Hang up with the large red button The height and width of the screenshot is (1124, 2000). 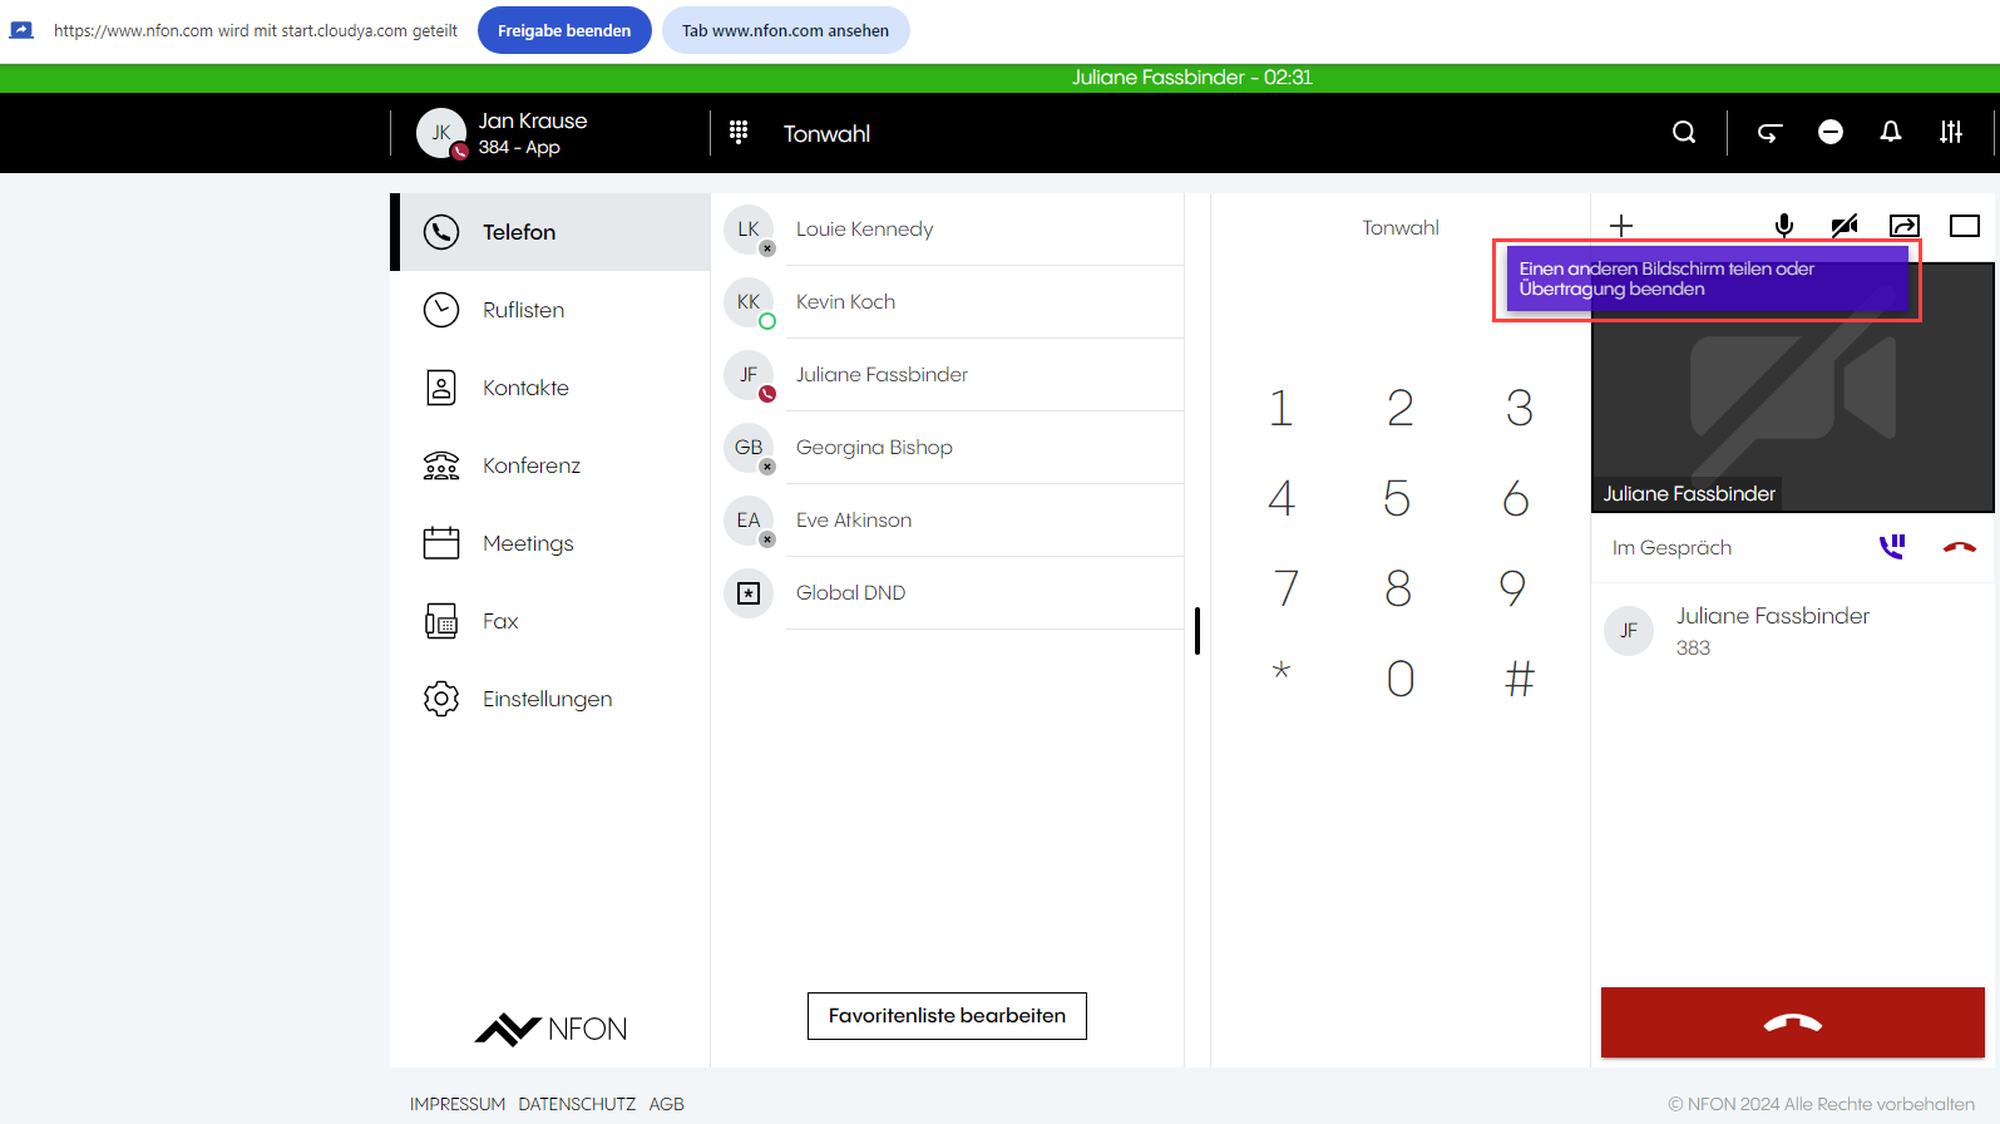pyautogui.click(x=1792, y=1022)
